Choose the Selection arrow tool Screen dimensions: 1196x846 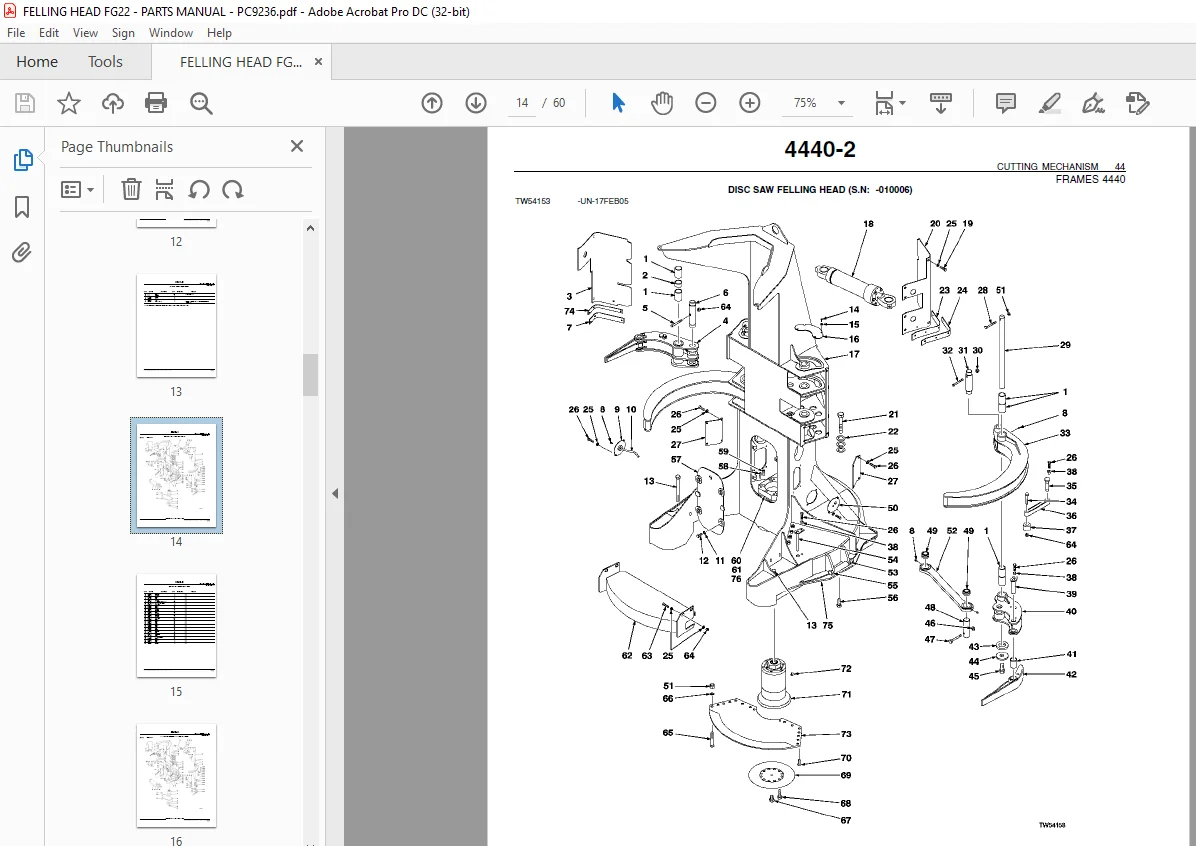[x=619, y=103]
